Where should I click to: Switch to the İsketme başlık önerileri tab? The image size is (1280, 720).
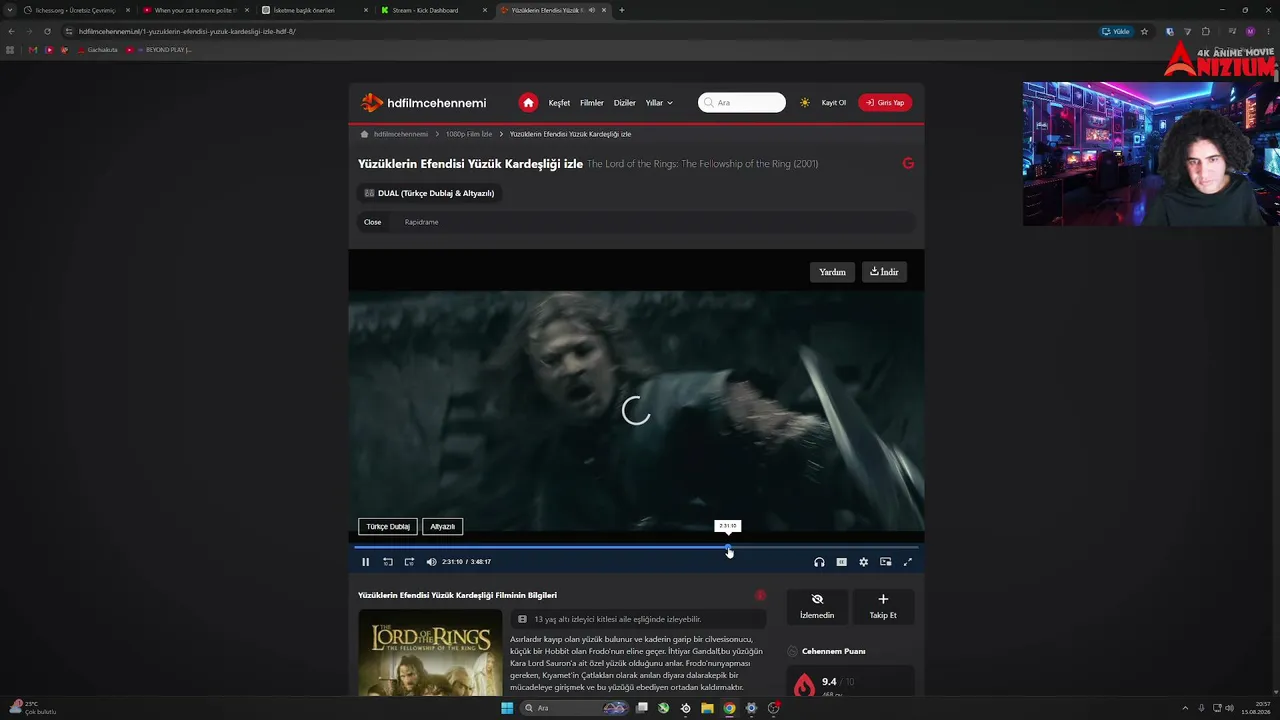pyautogui.click(x=312, y=10)
